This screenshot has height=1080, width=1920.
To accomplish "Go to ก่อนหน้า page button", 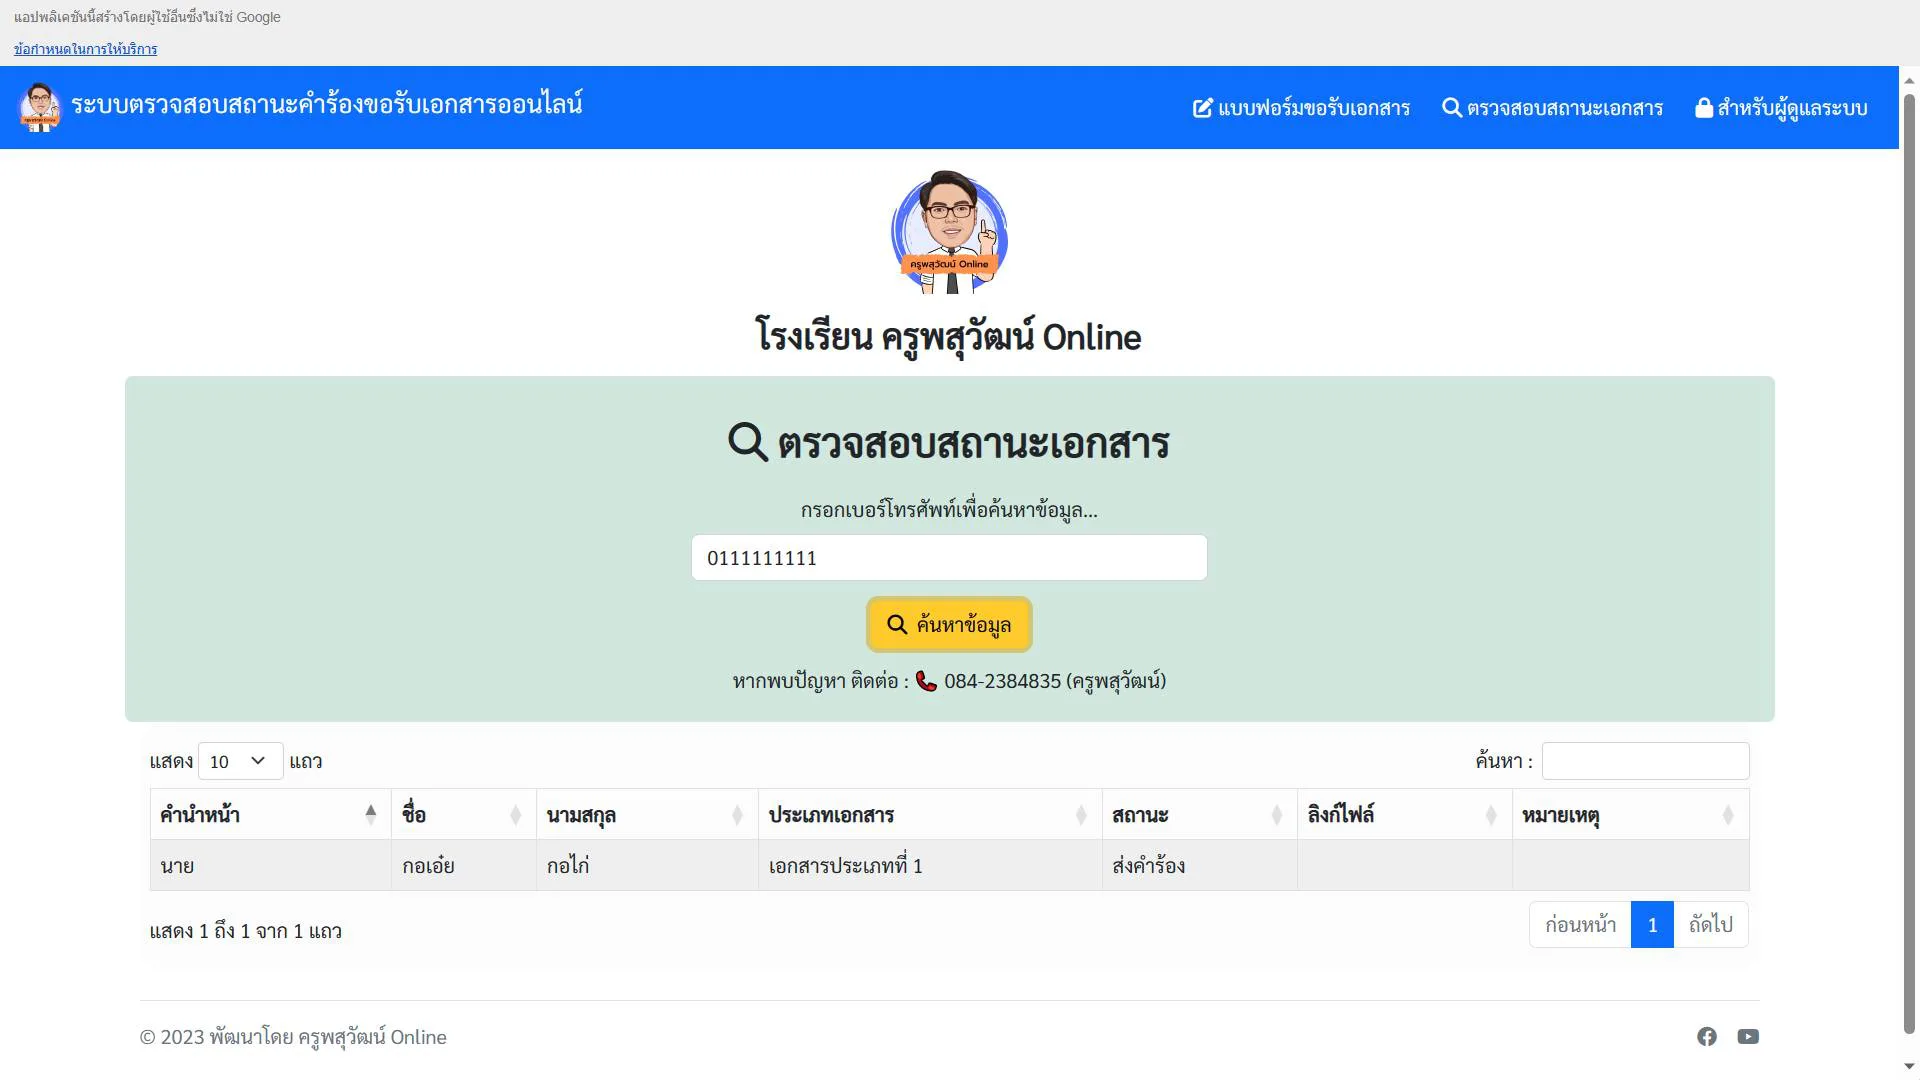I will 1580,925.
